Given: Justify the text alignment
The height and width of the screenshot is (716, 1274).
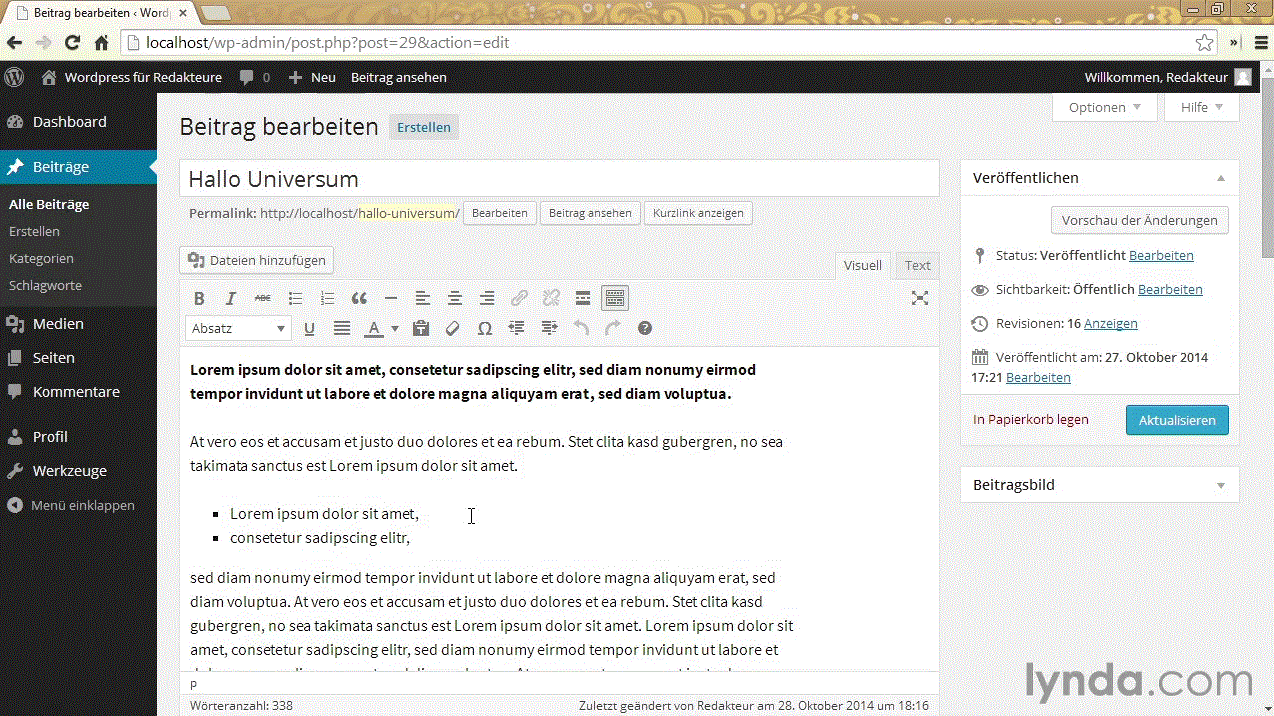Looking at the screenshot, I should 342,328.
